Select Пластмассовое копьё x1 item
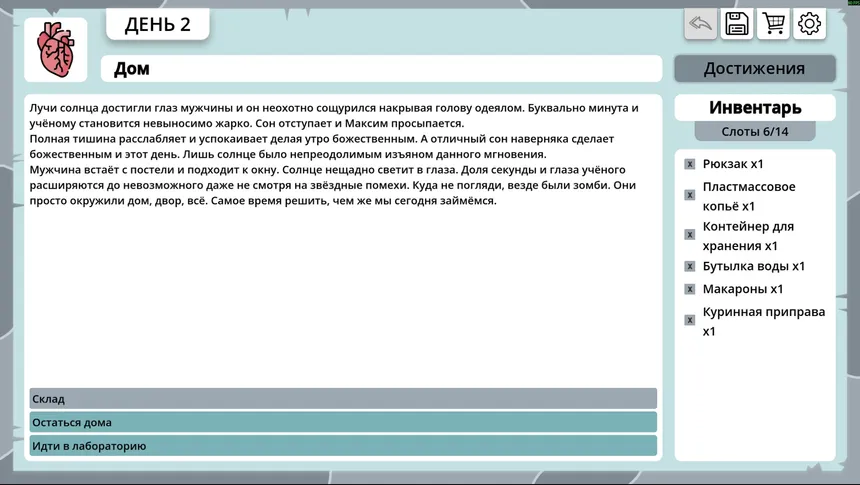 [749, 196]
